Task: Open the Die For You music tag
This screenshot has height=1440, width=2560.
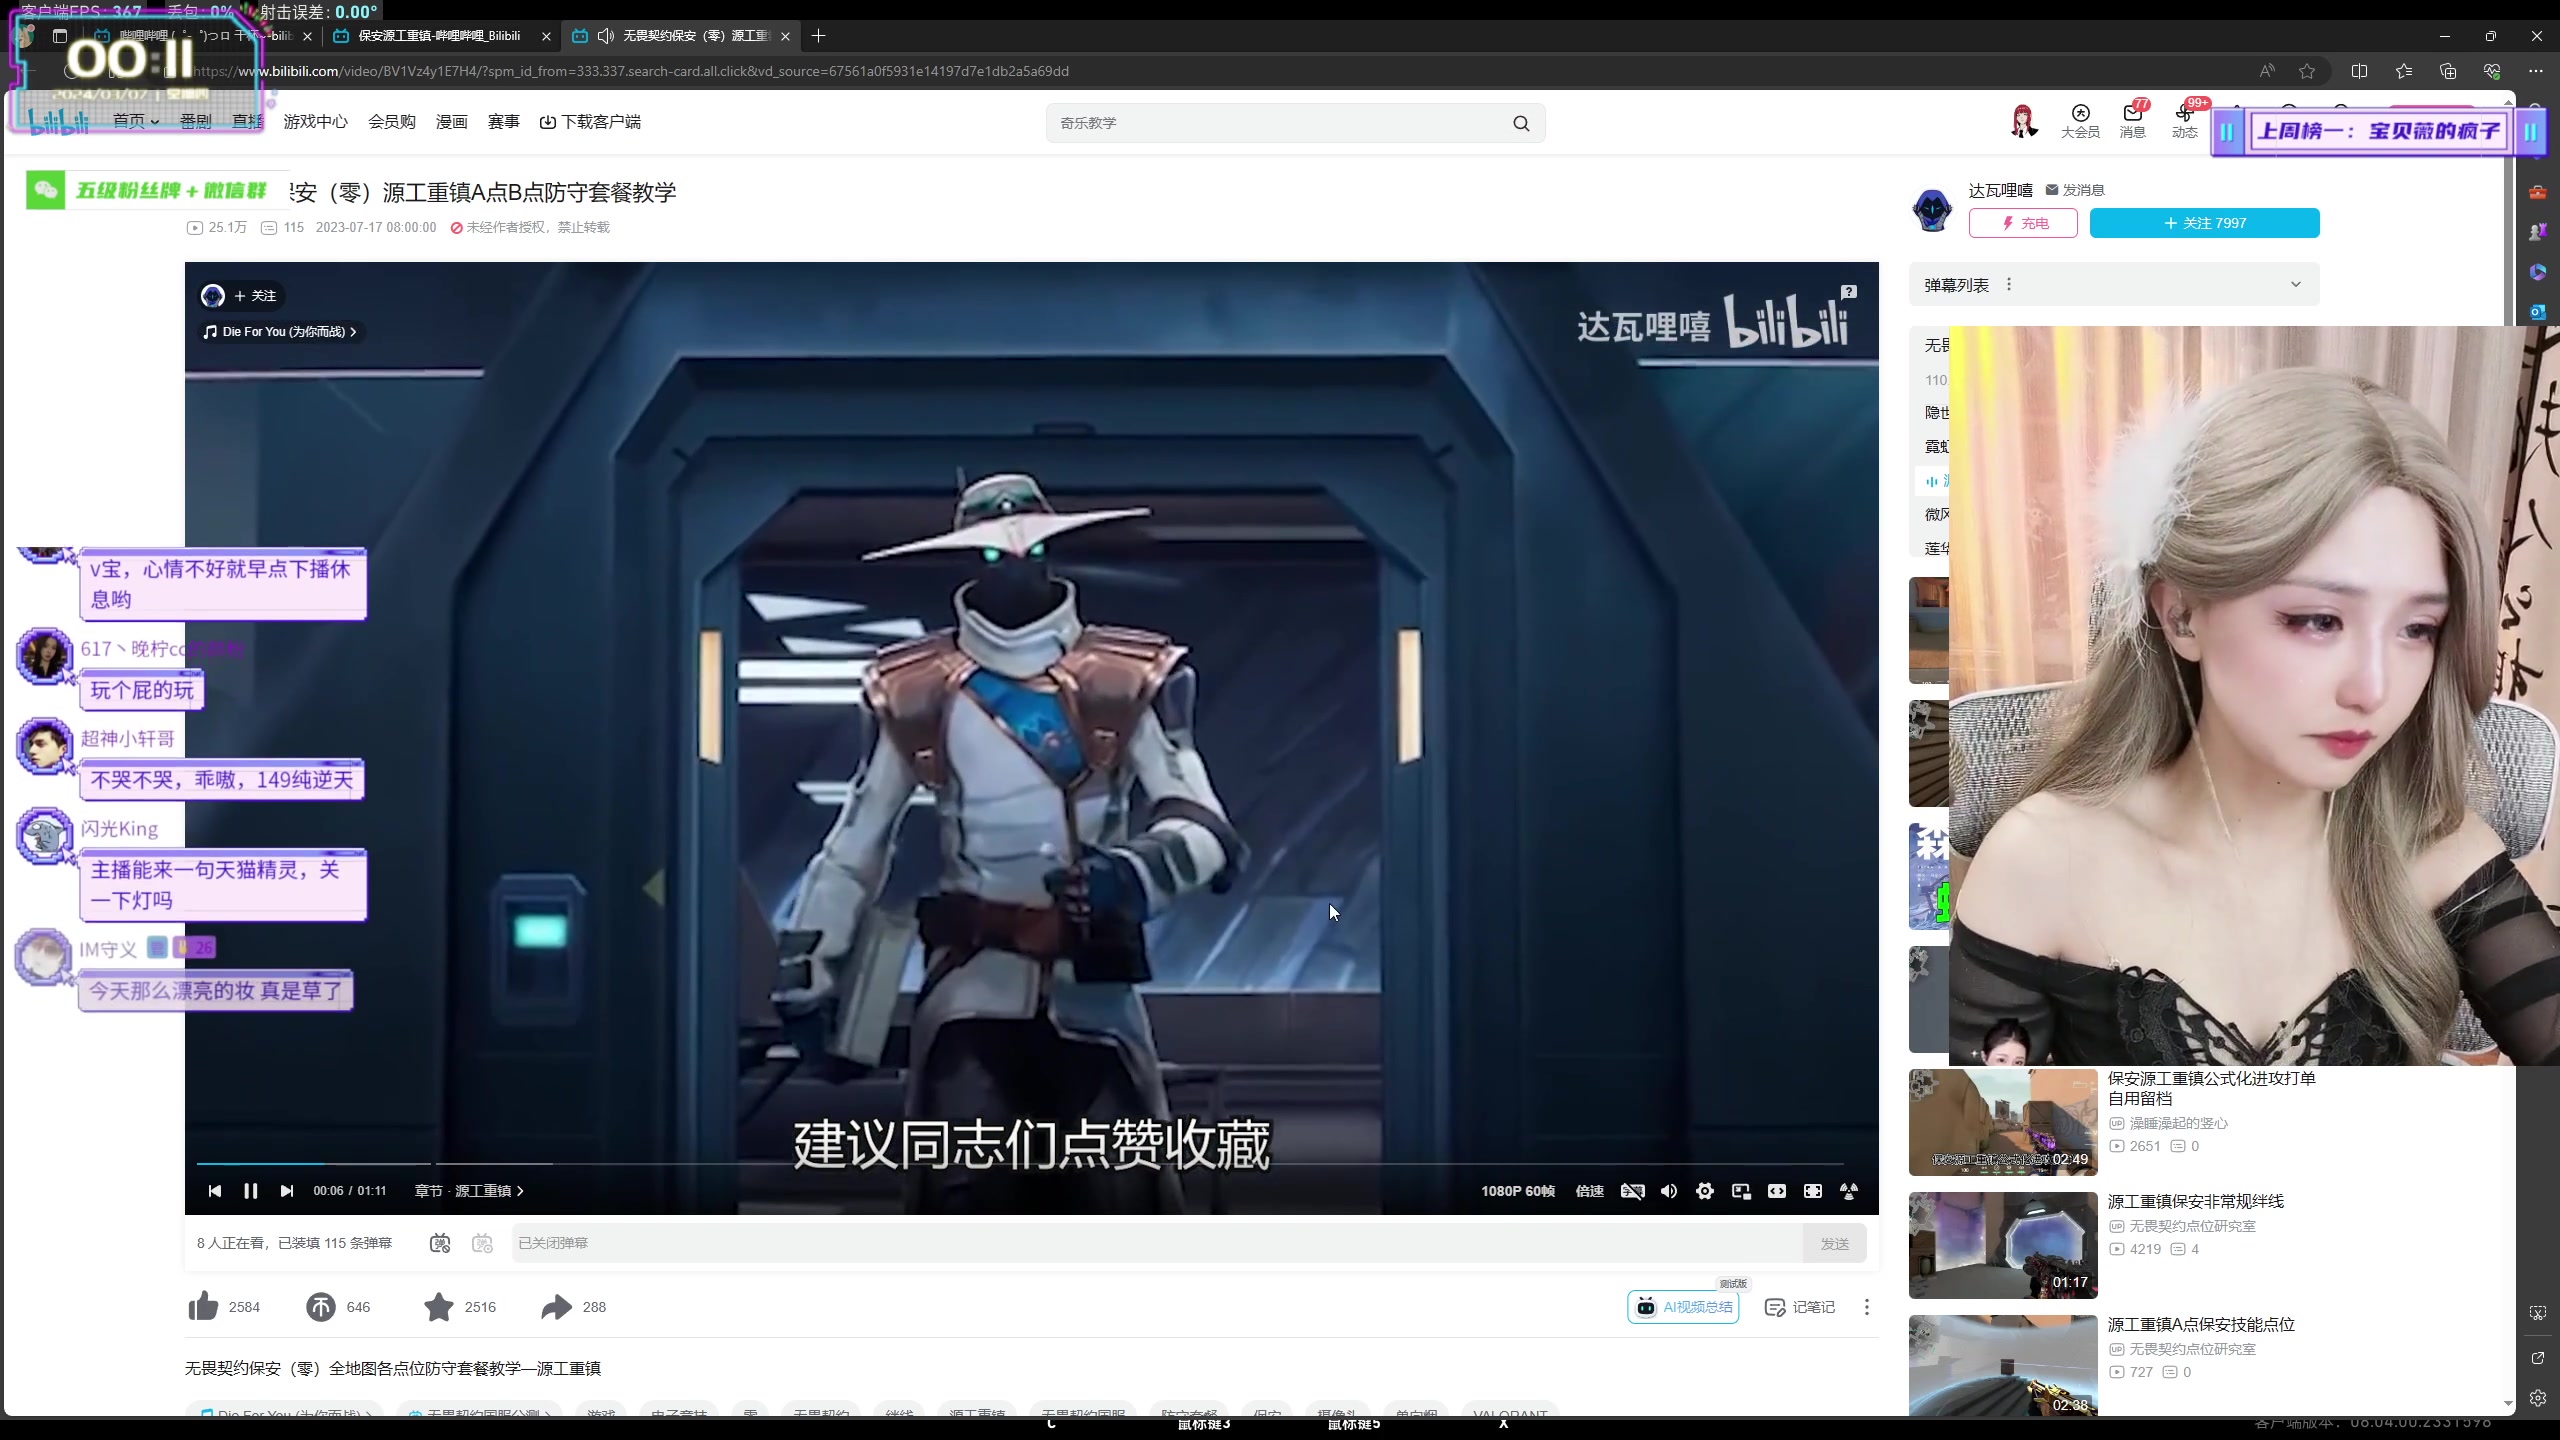Action: point(280,331)
